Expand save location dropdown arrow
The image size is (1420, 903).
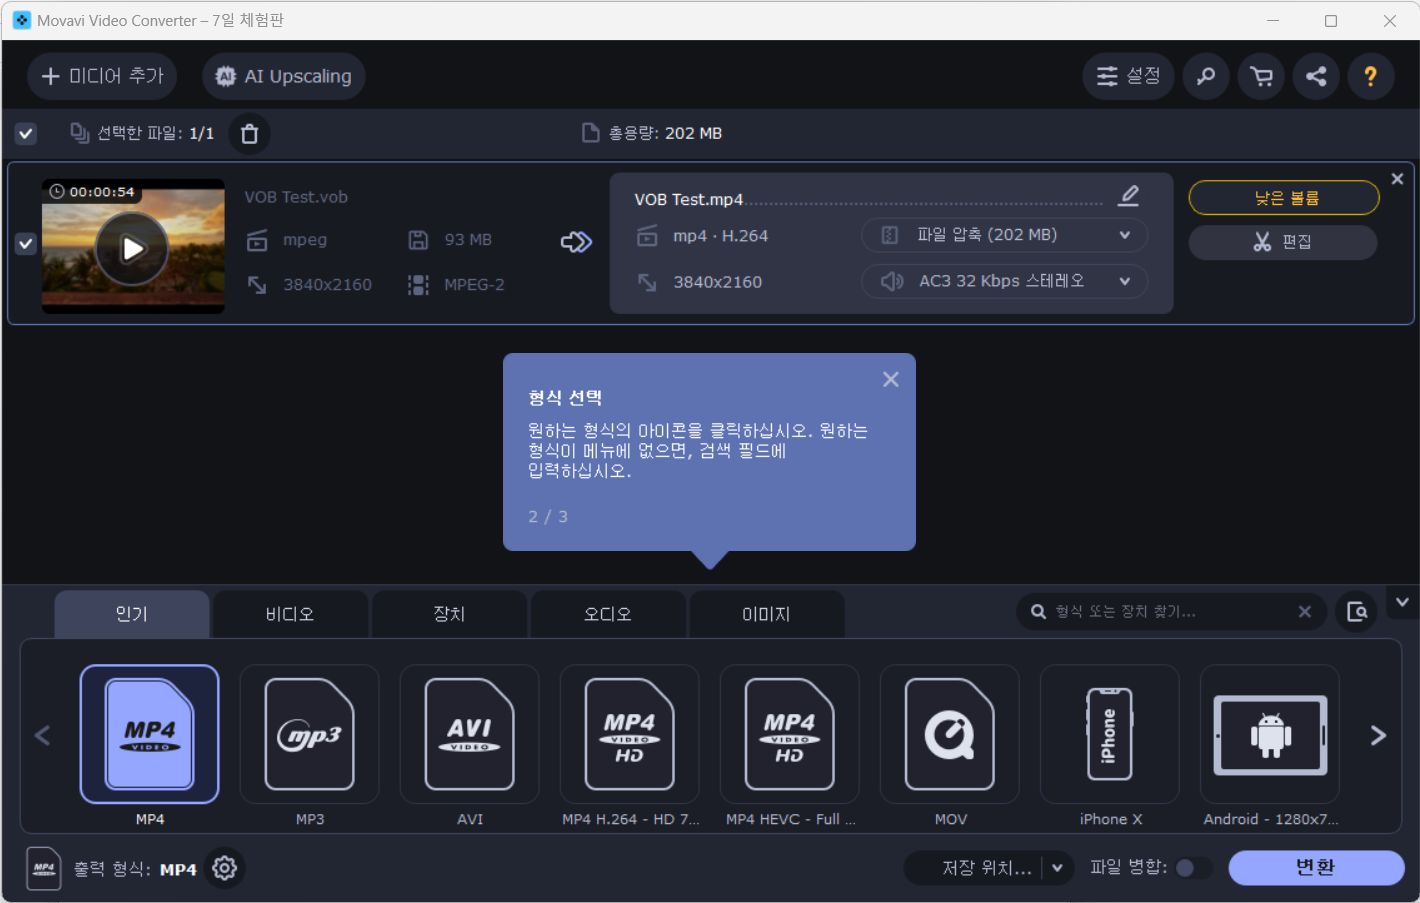coord(1057,868)
